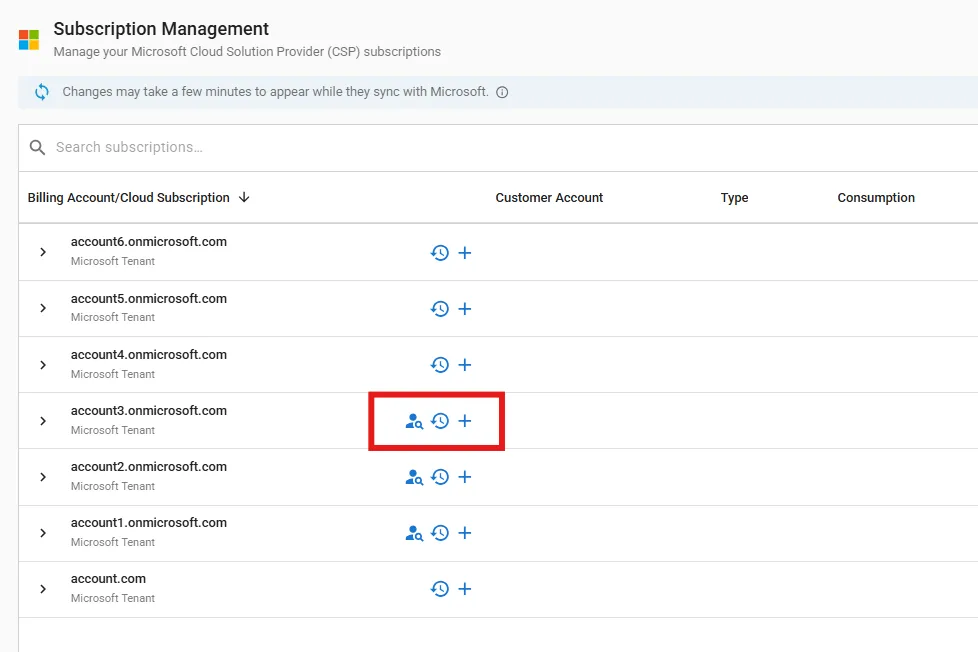
Task: Click plus icon on account3.onmicrosoft.com row
Action: pyautogui.click(x=465, y=421)
